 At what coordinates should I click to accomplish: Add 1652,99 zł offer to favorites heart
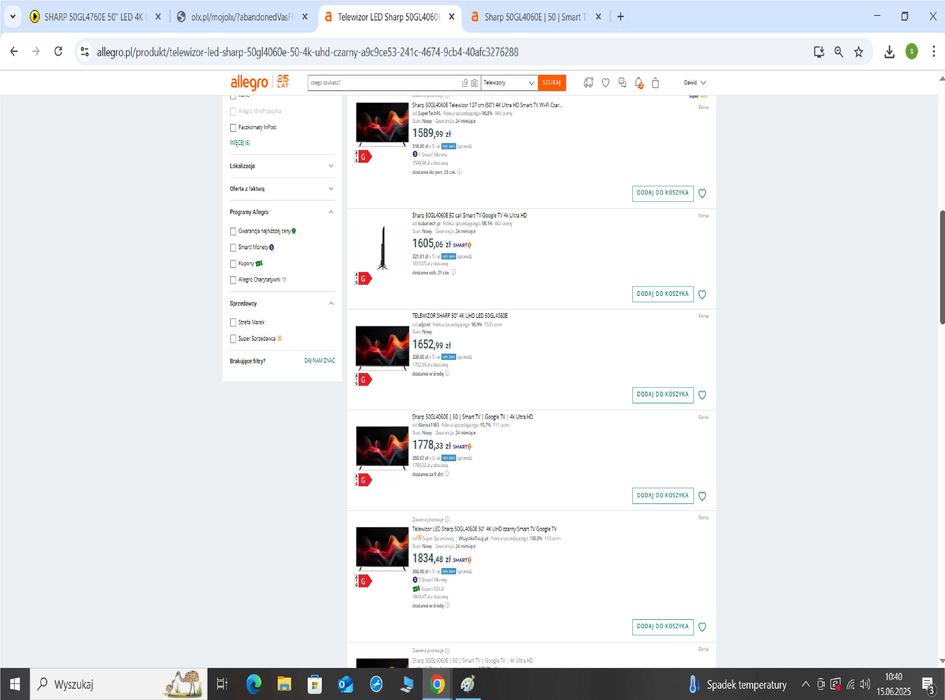pos(702,395)
